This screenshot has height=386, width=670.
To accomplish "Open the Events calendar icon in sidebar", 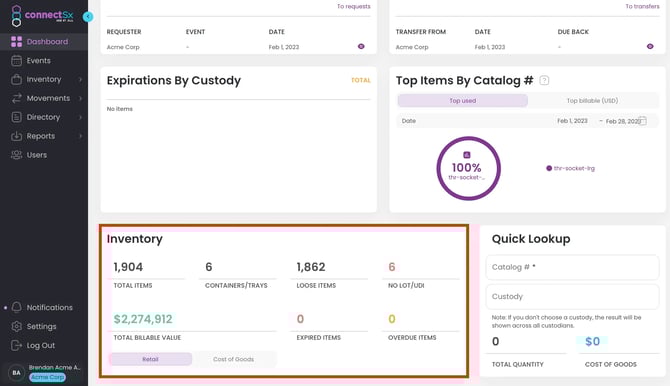I will point(16,61).
